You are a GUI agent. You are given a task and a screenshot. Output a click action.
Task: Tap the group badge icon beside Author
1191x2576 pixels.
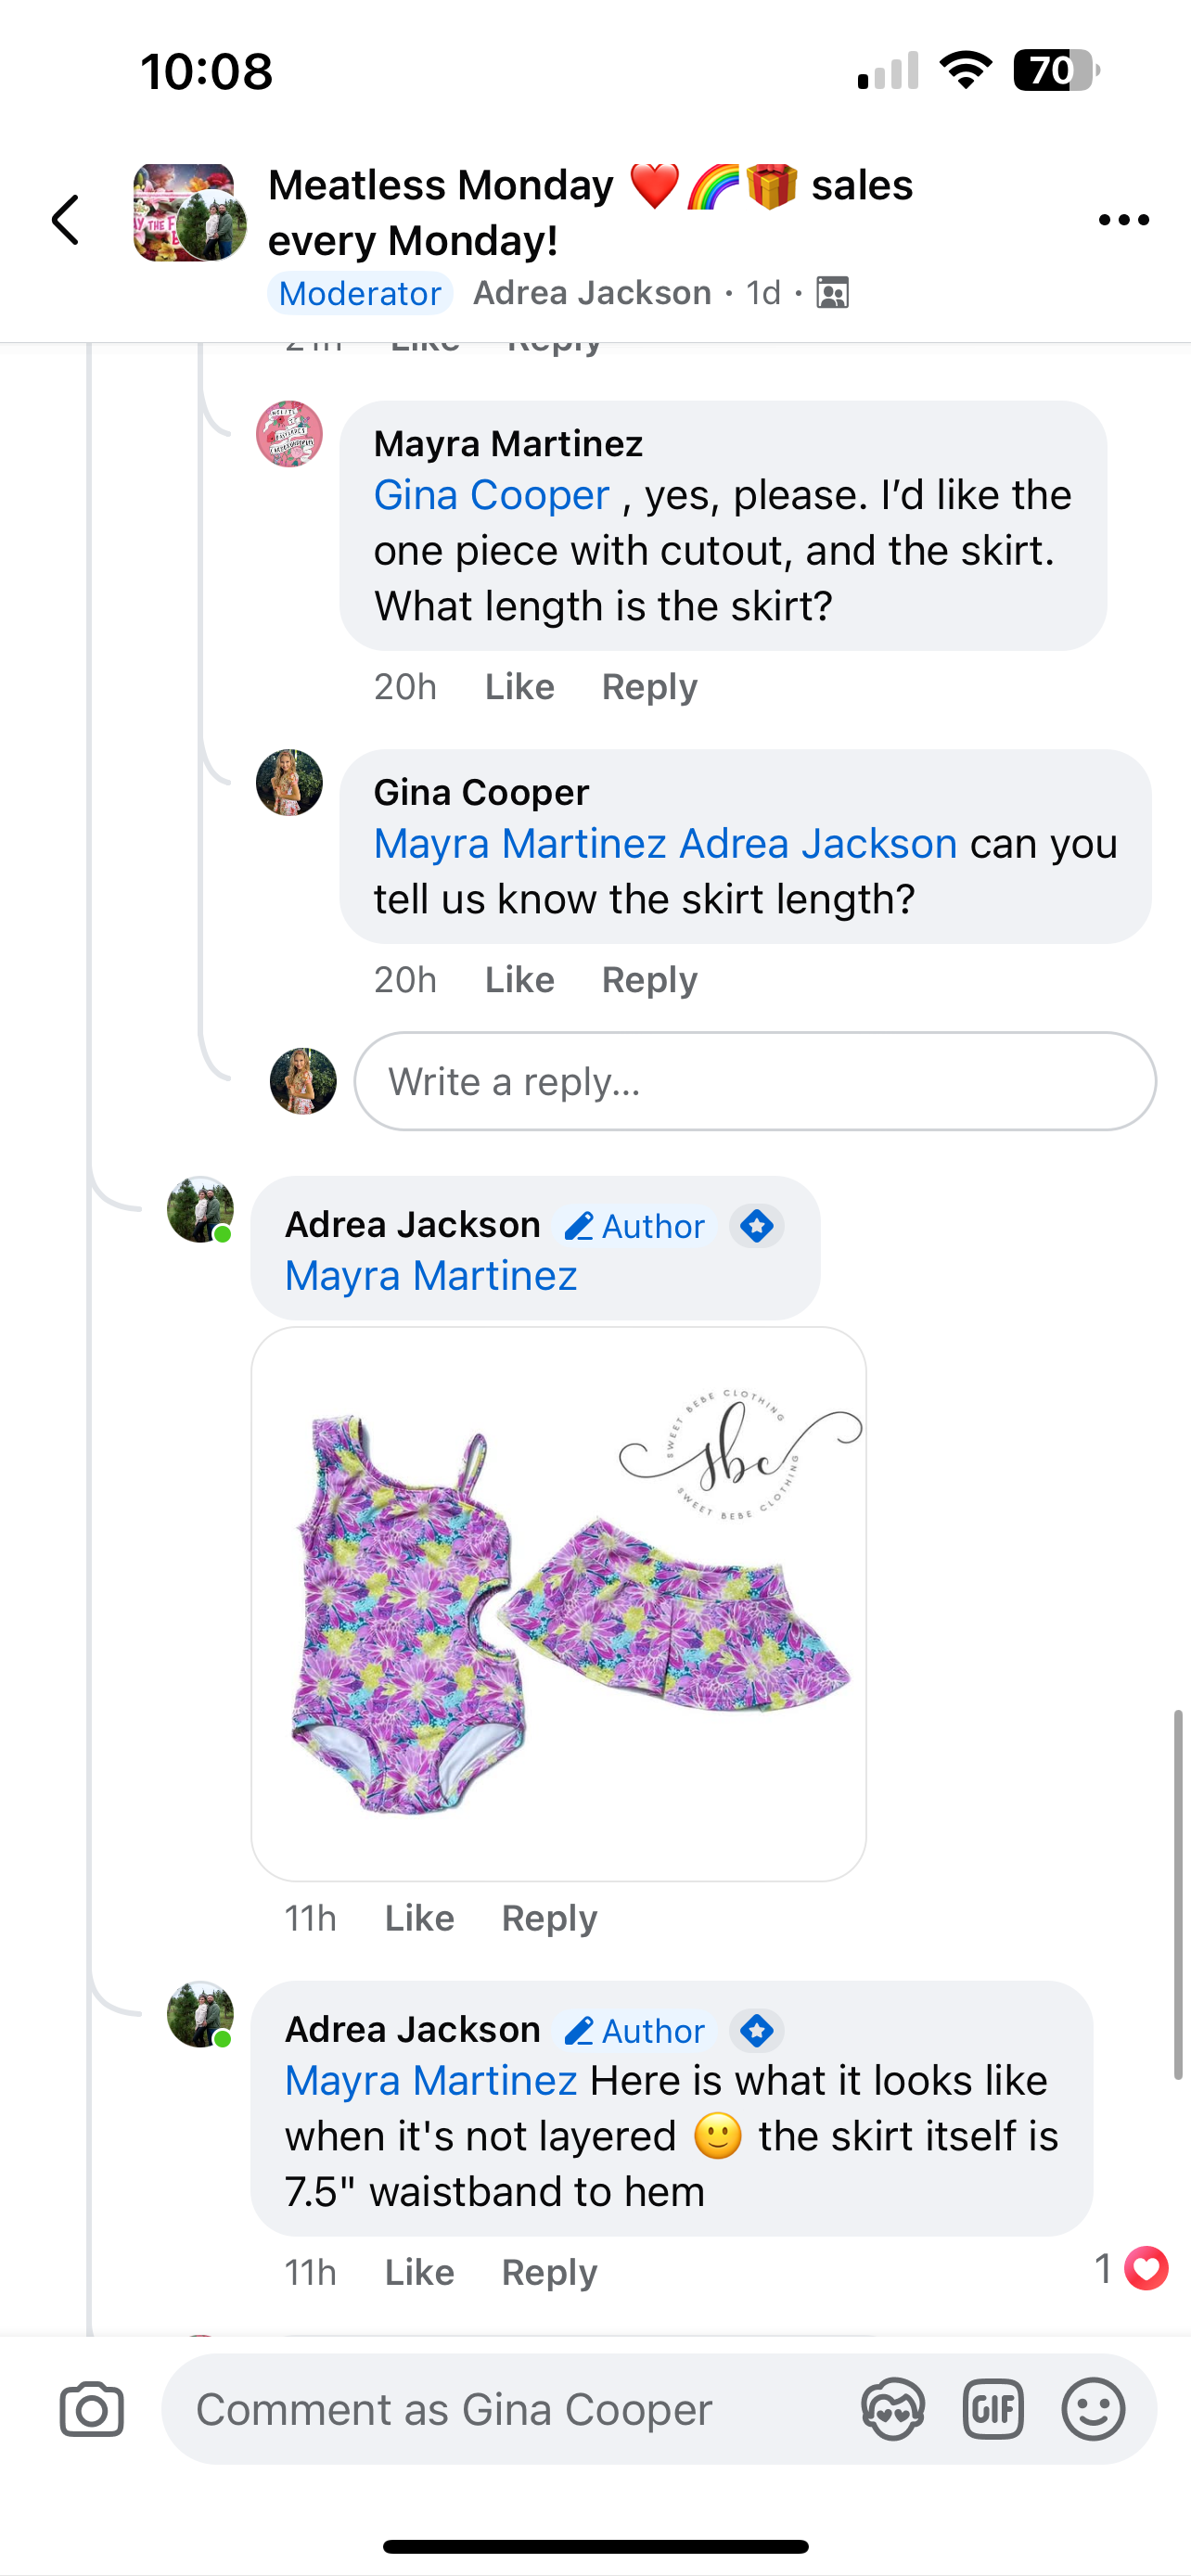(757, 1226)
